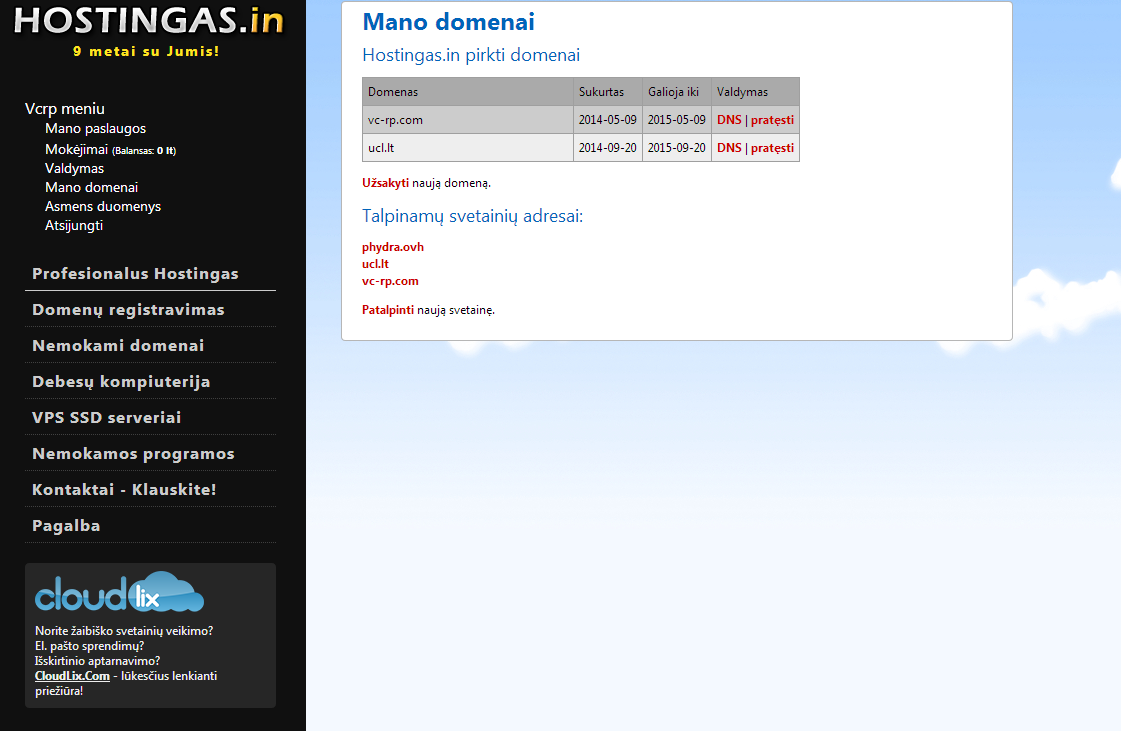The image size is (1121, 731).
Task: Click the HOSTINGAS.in site logo
Action: click(x=149, y=21)
